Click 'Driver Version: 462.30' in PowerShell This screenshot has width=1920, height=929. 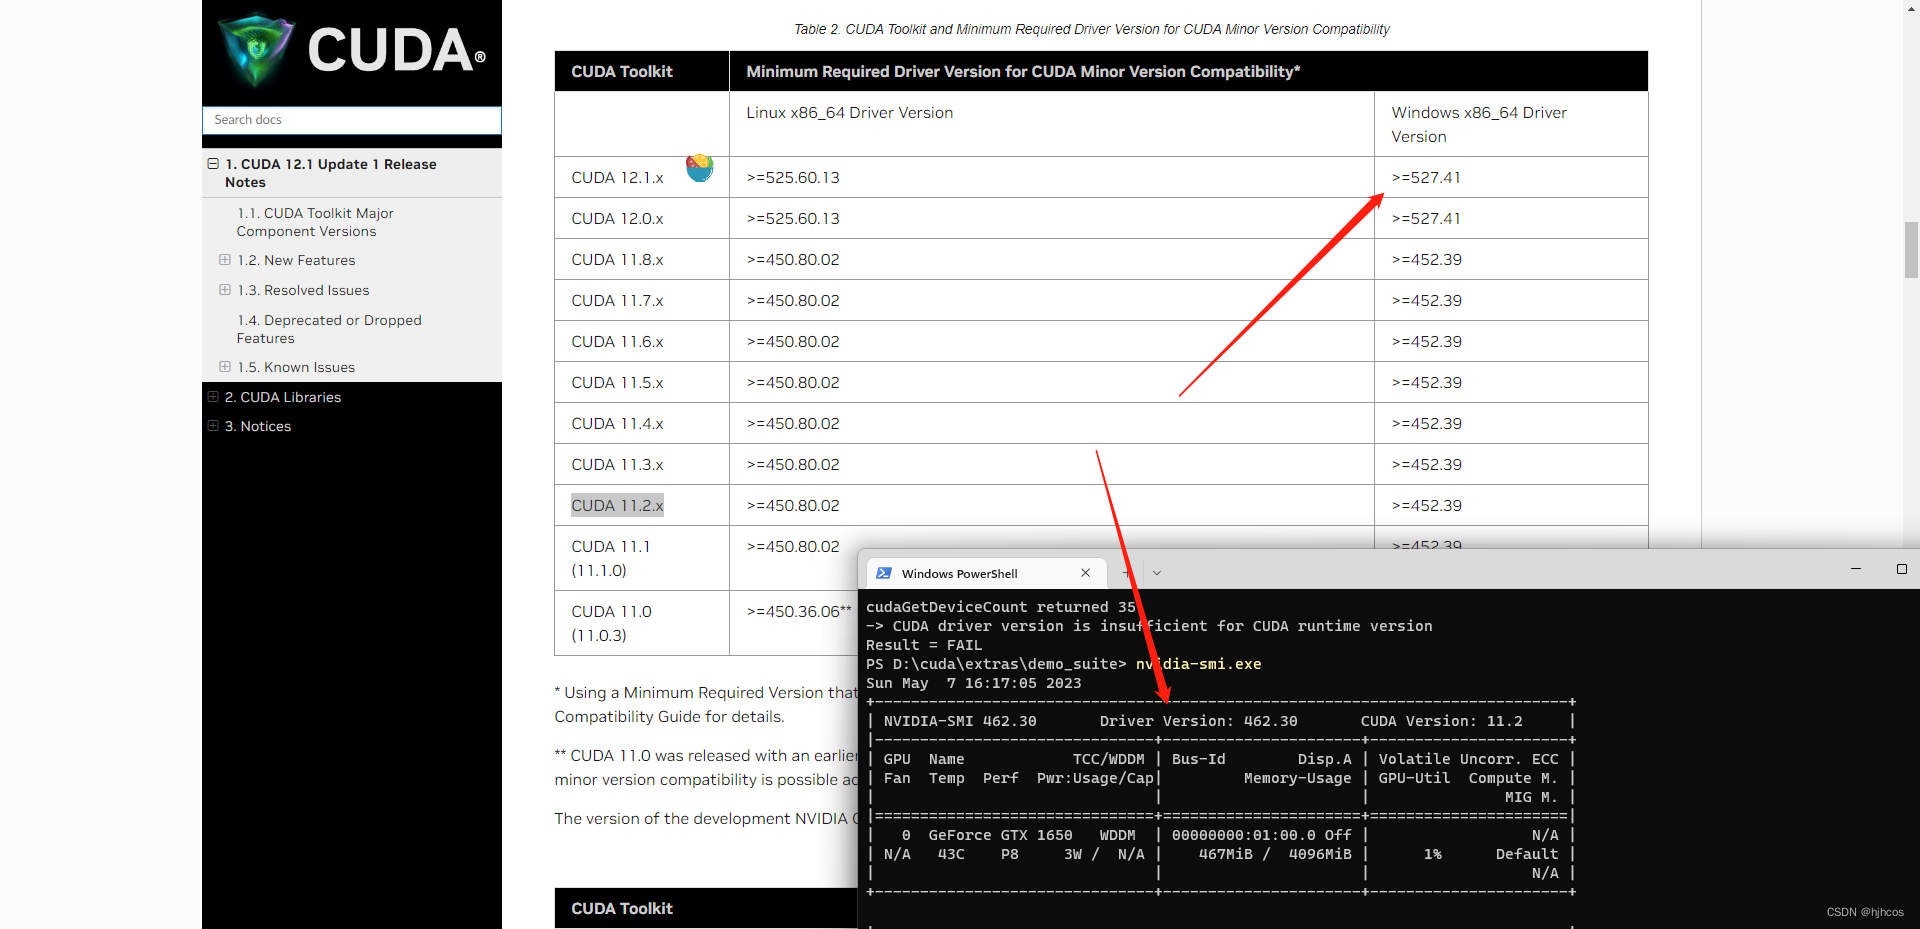(x=1198, y=721)
